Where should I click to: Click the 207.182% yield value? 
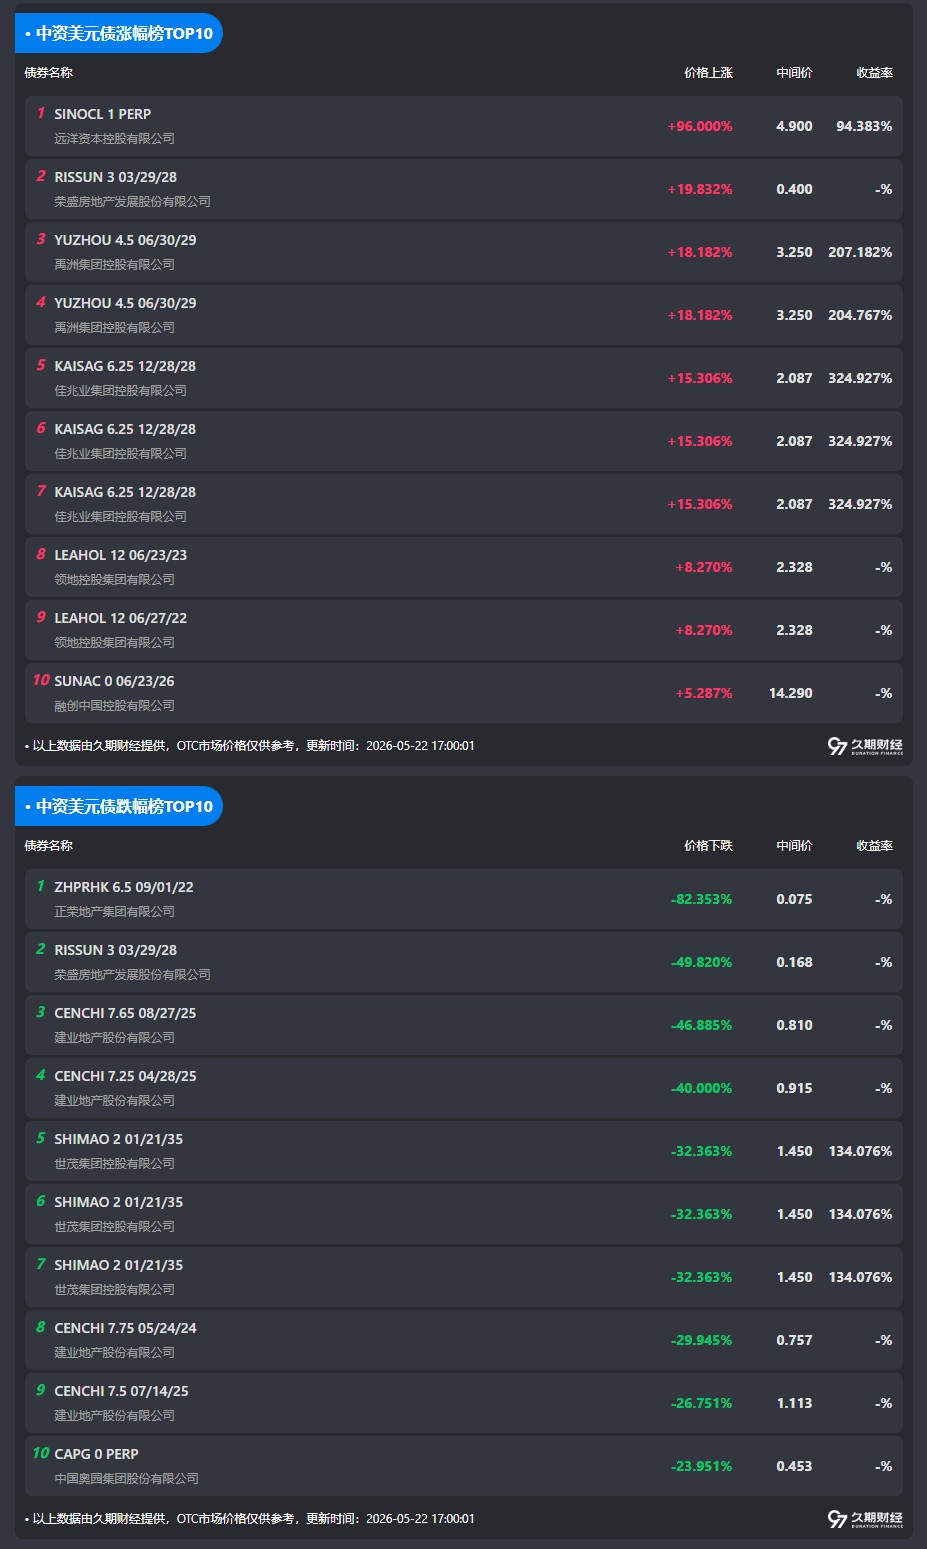tap(860, 253)
